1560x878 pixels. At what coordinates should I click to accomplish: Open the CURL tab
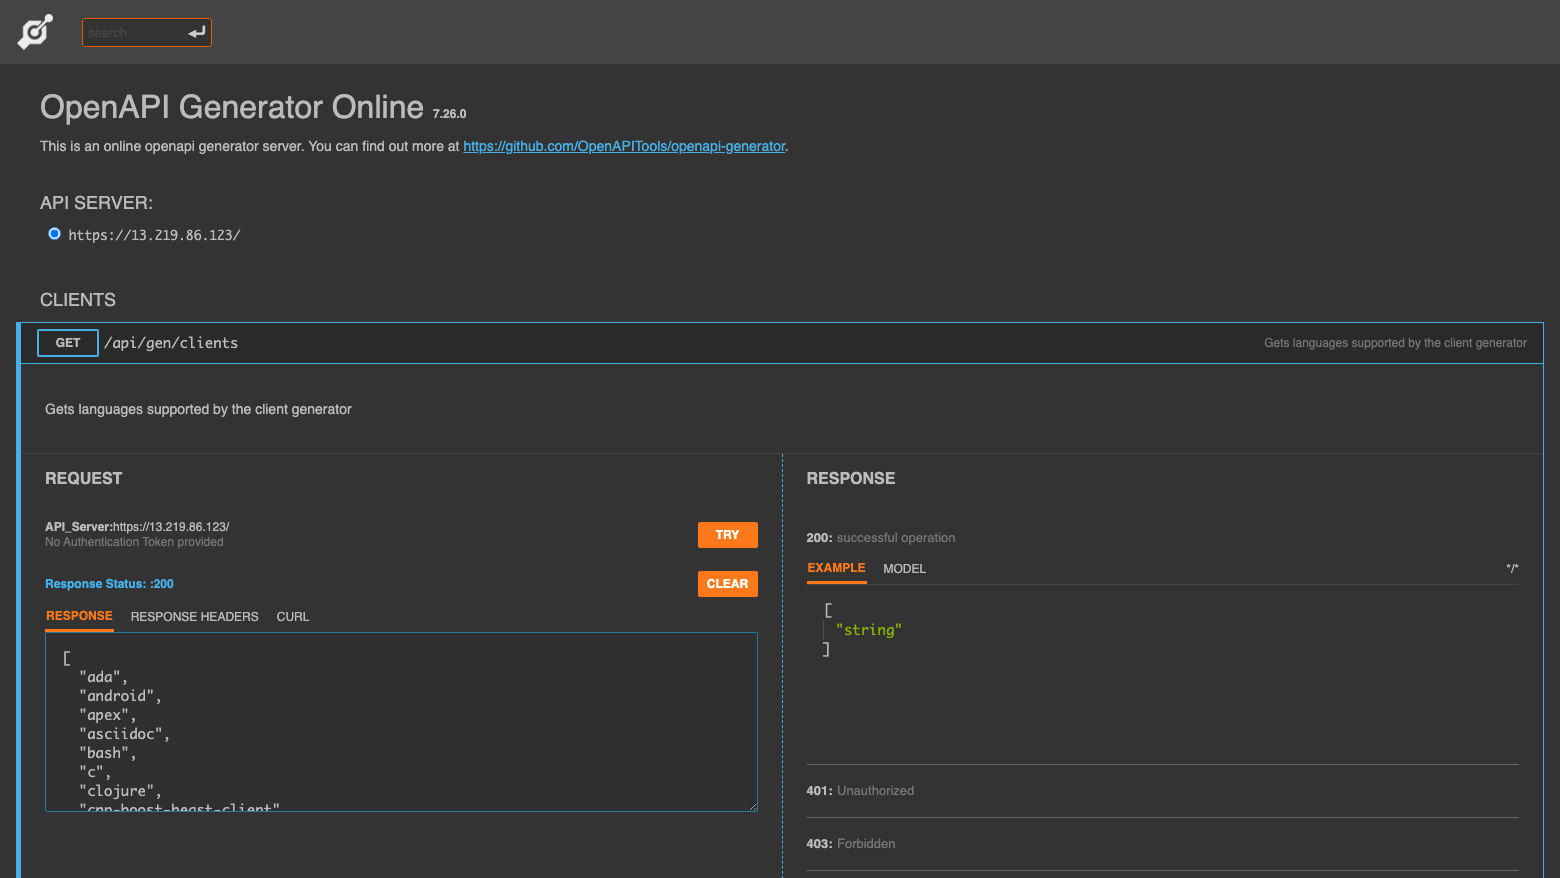coord(293,617)
